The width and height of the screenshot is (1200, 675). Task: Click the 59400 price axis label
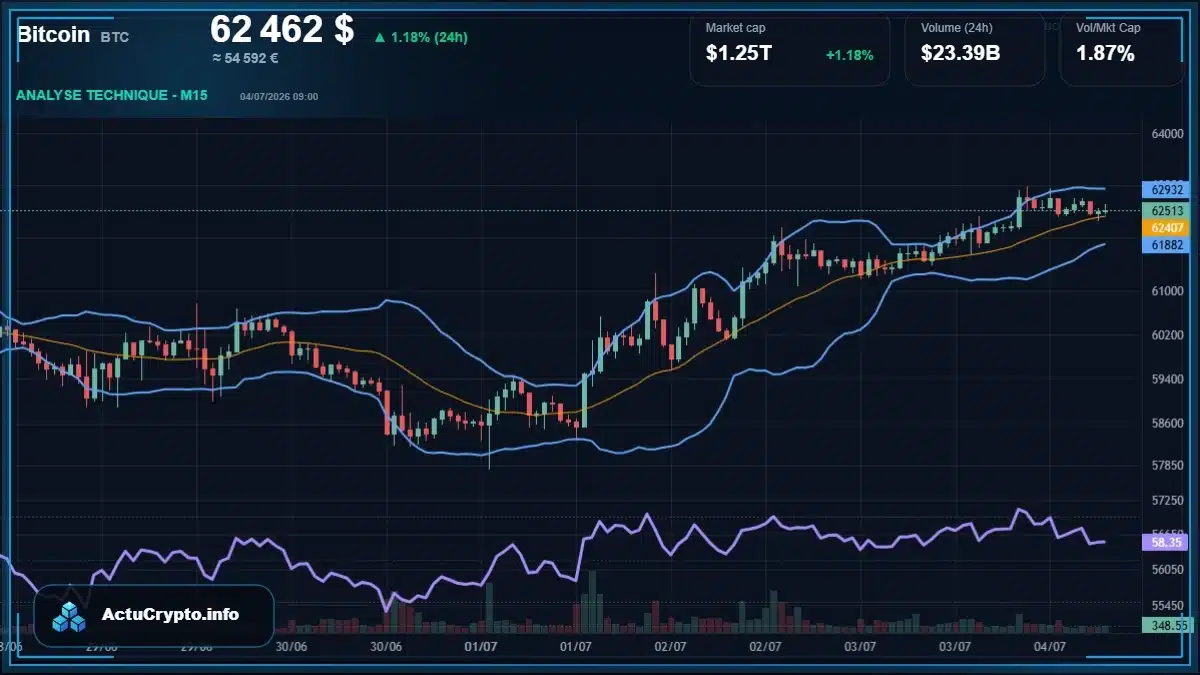tap(1167, 379)
